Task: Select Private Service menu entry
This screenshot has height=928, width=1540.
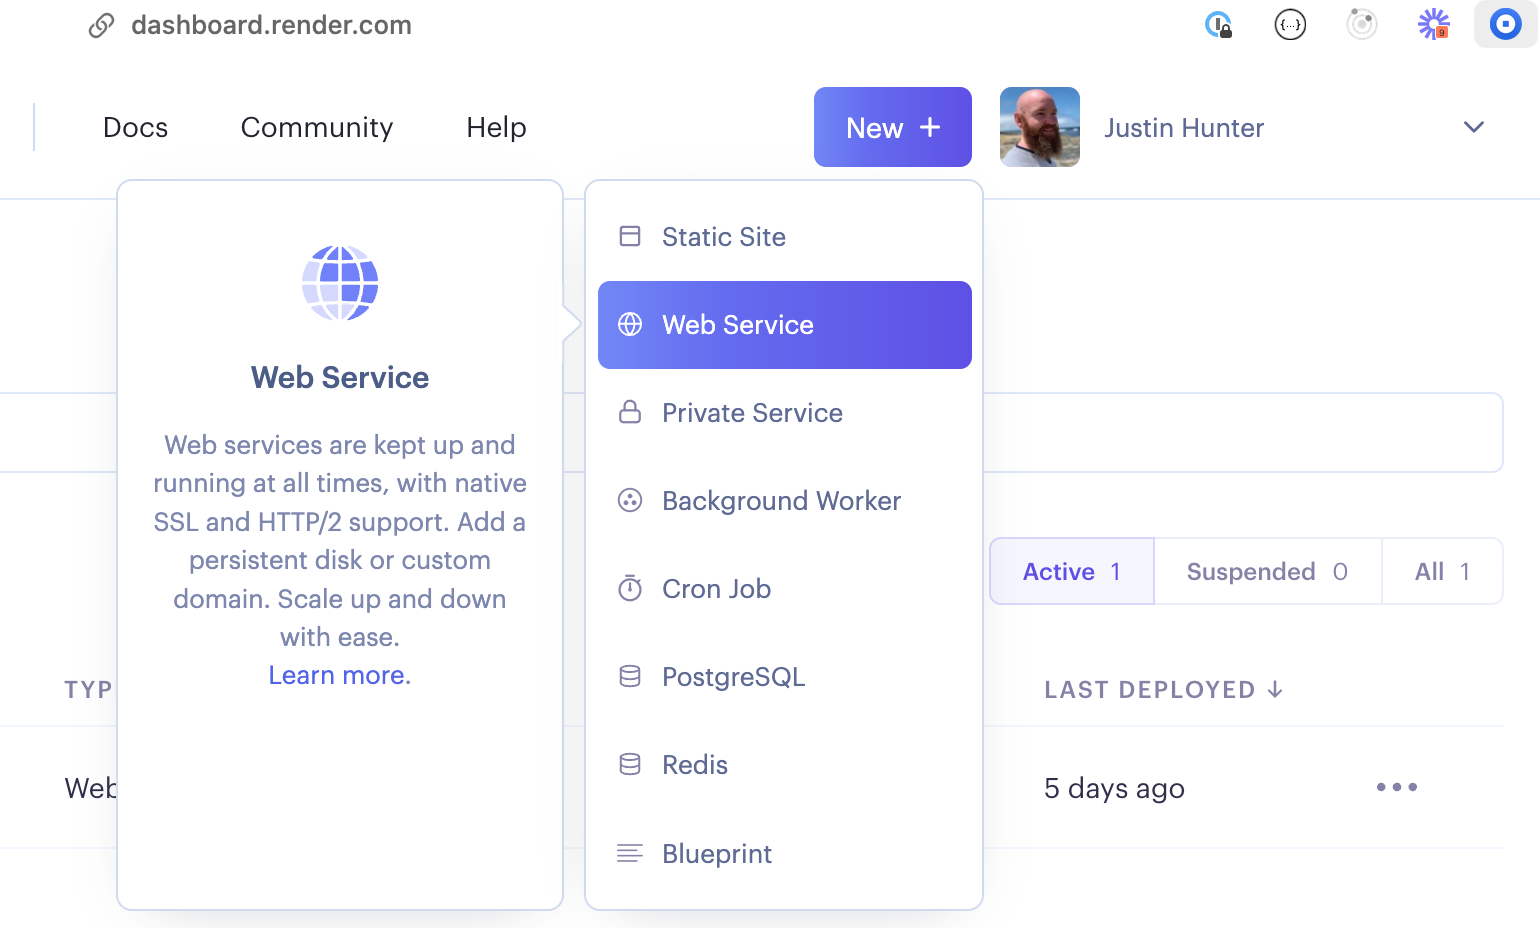Action: [x=785, y=413]
